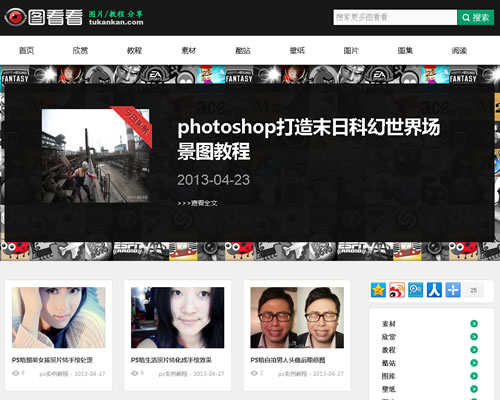Open the girl with knit sleeve thumbnail
Viewport: 500px width, 400px height.
click(59, 318)
